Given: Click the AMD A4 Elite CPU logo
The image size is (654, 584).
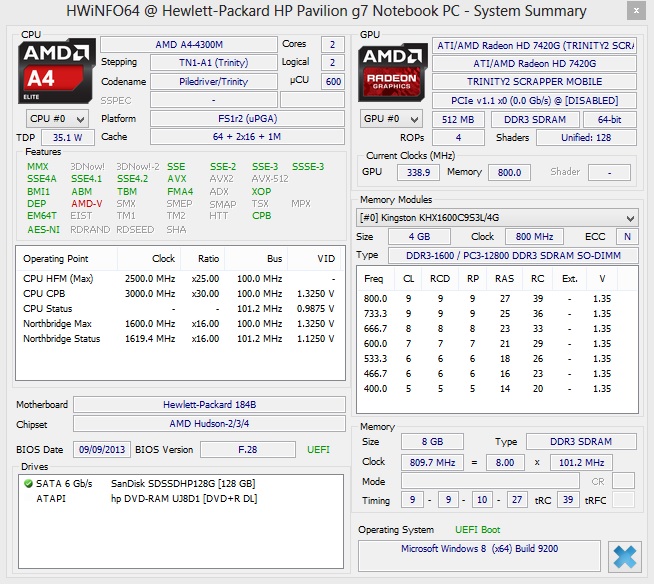Looking at the screenshot, I should coord(55,71).
